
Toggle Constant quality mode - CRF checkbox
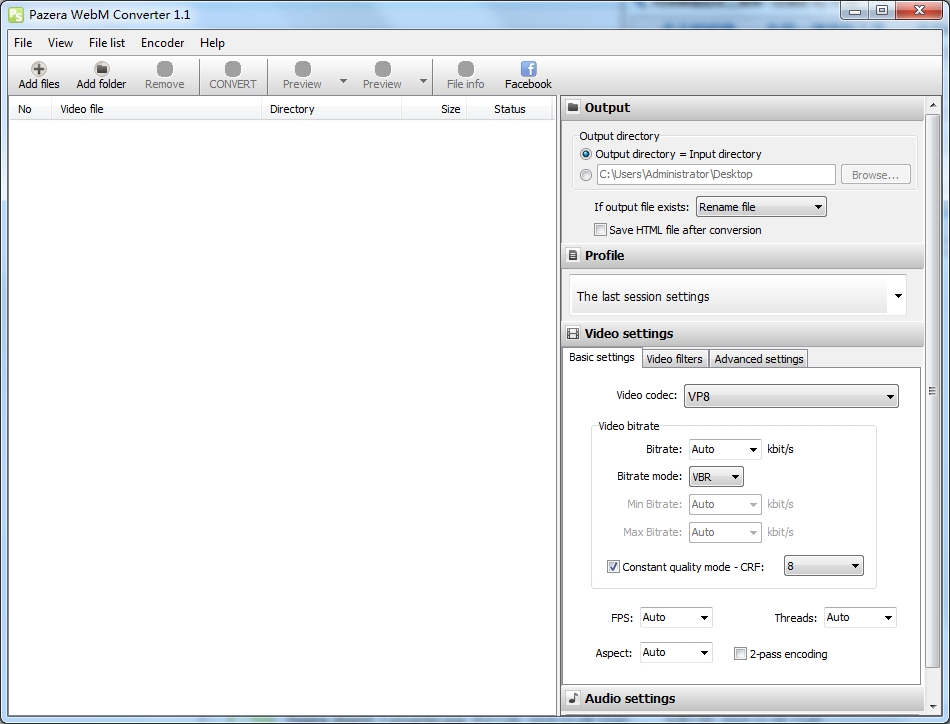coord(613,567)
